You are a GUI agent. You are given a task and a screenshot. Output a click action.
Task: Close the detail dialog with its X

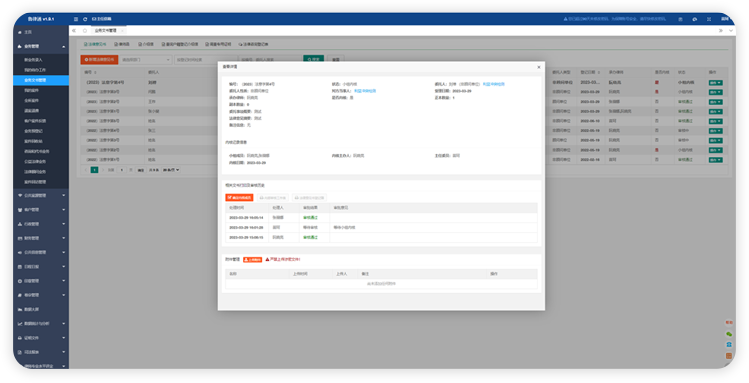[x=539, y=67]
